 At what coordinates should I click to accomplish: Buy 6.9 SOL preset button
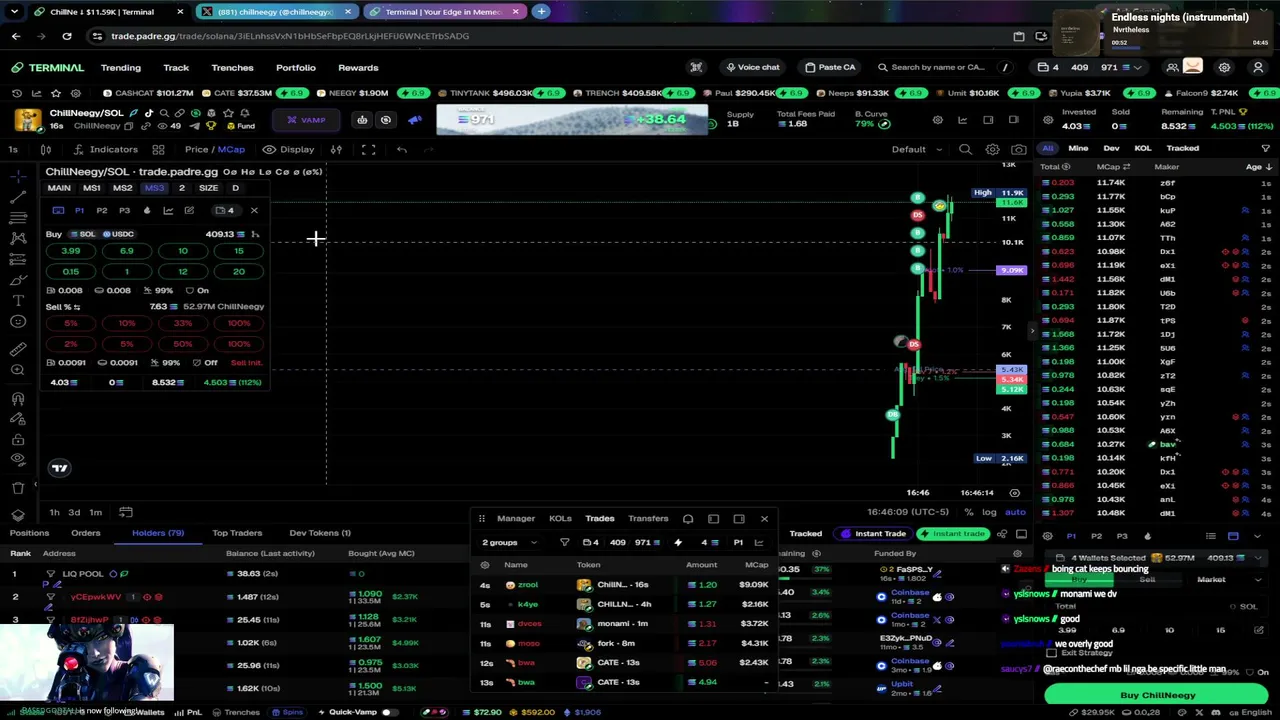coord(126,251)
